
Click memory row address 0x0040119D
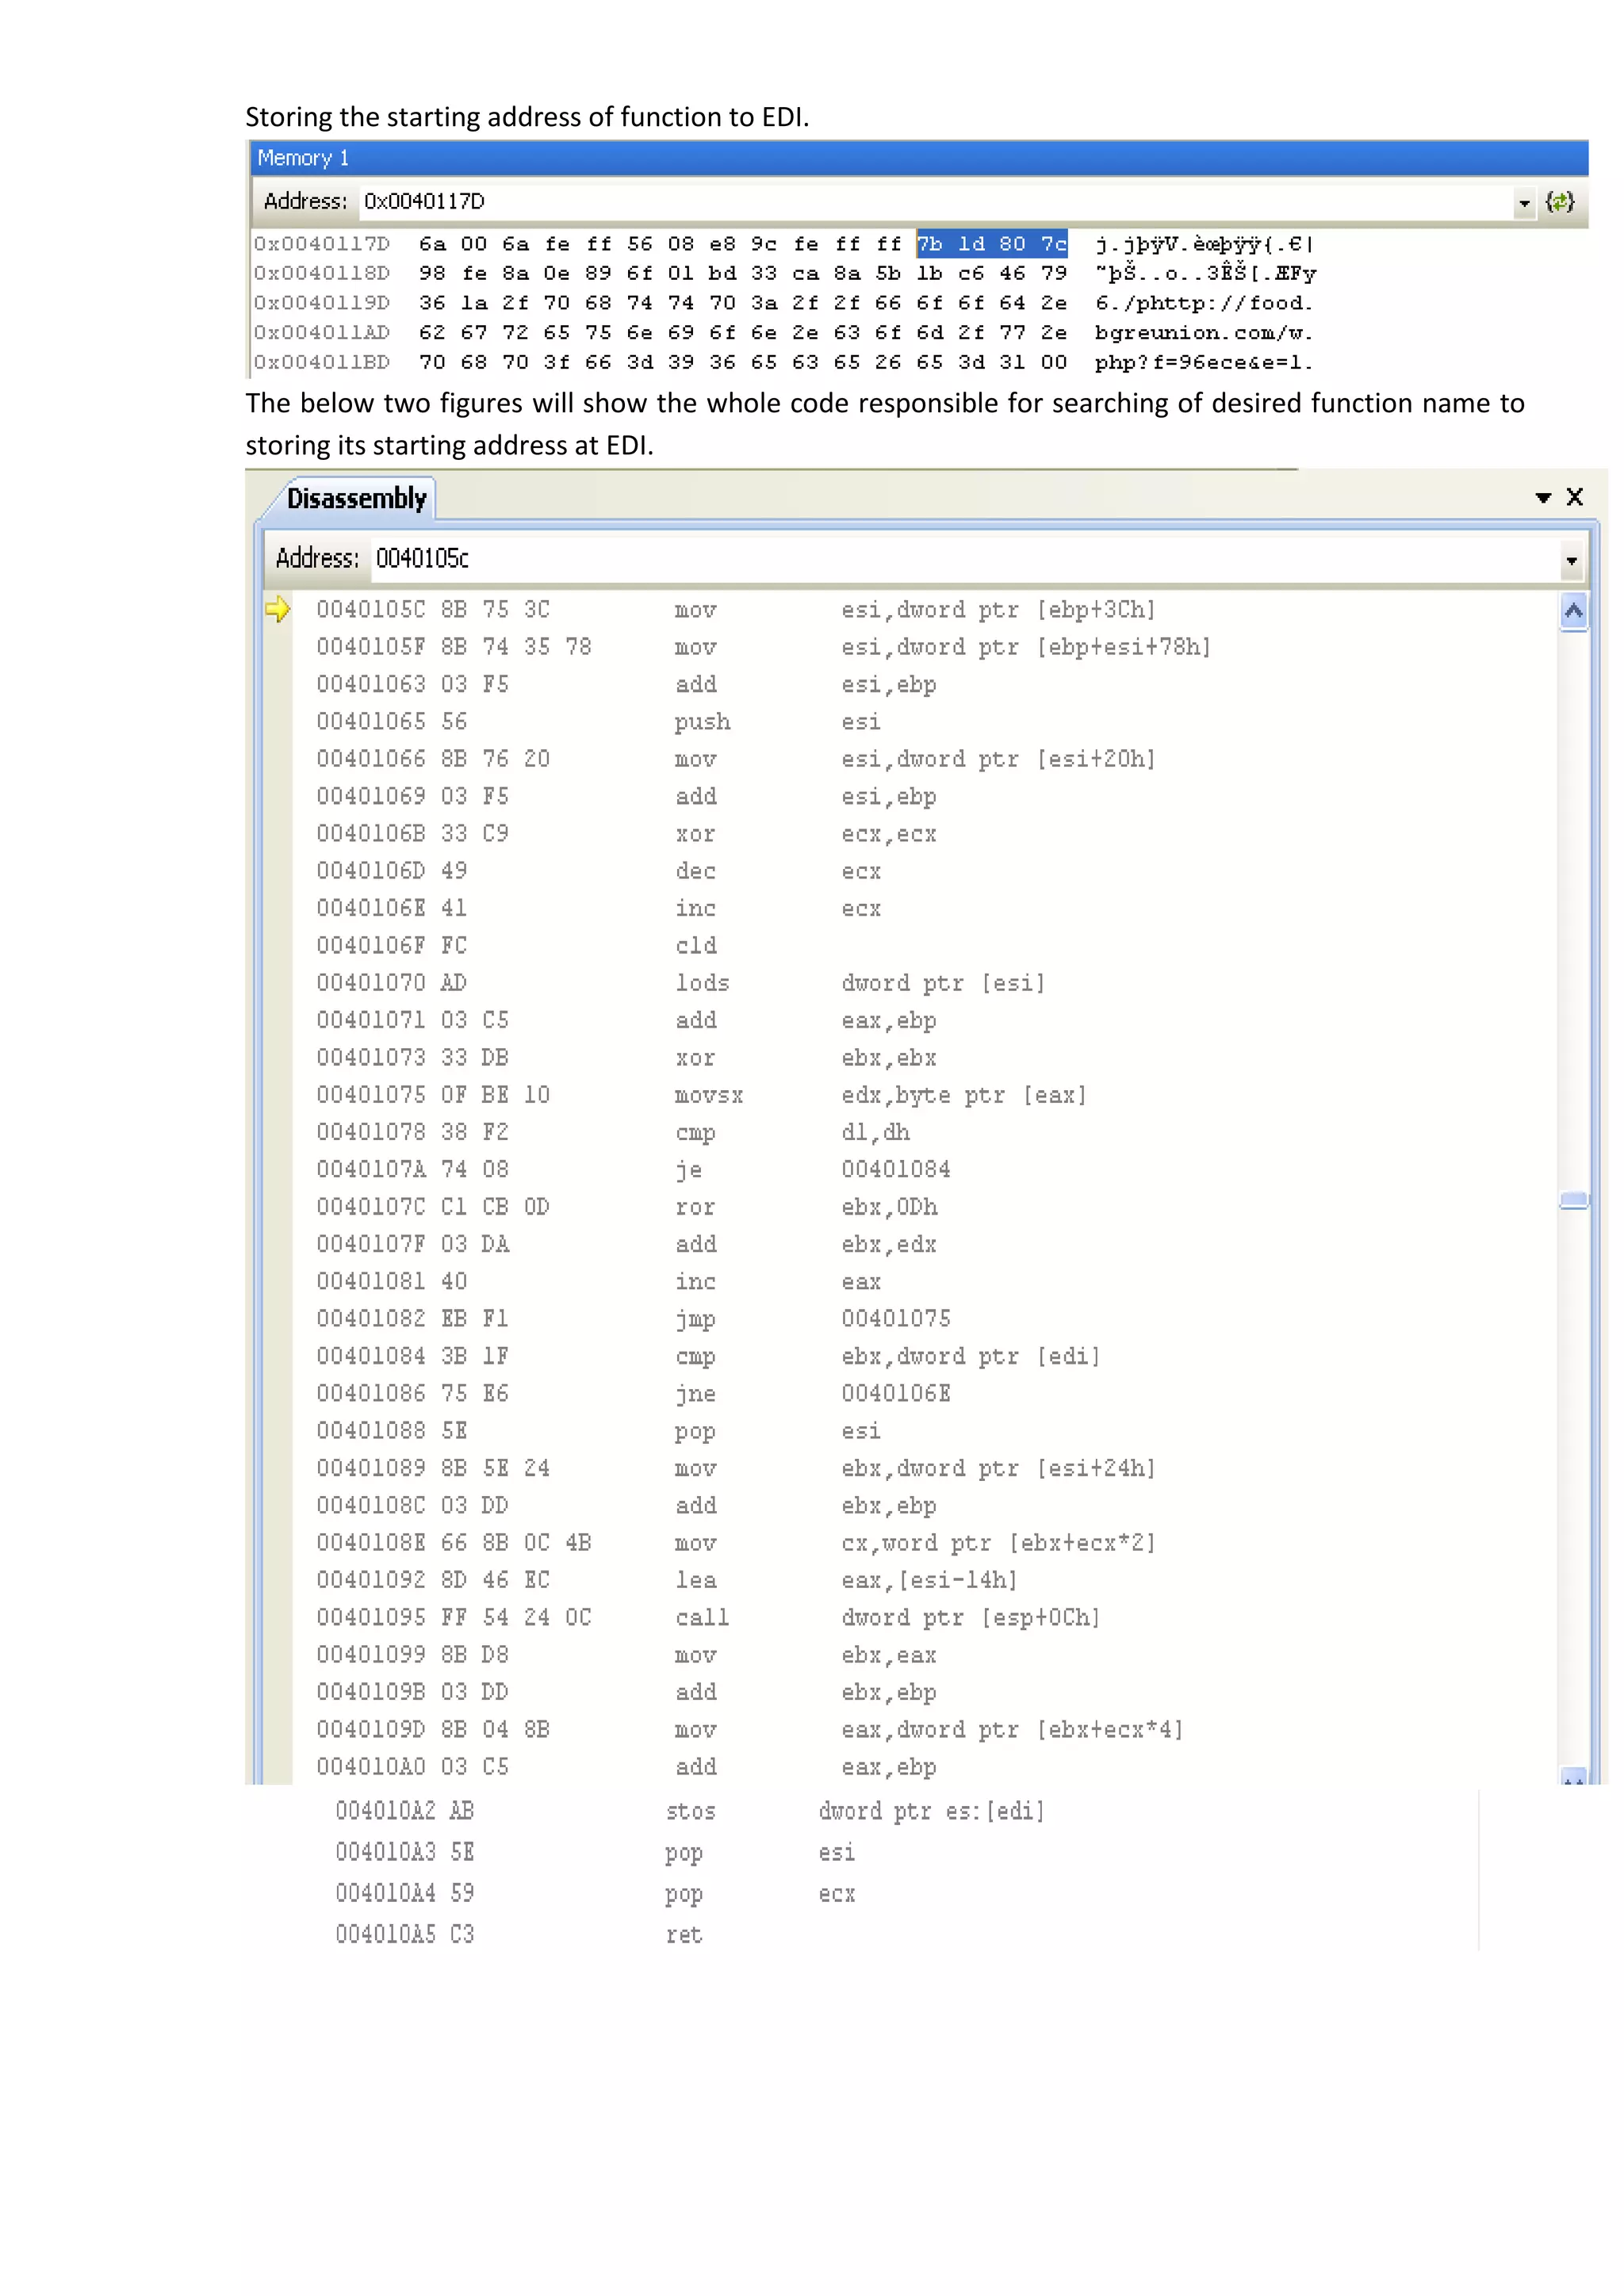(x=321, y=303)
